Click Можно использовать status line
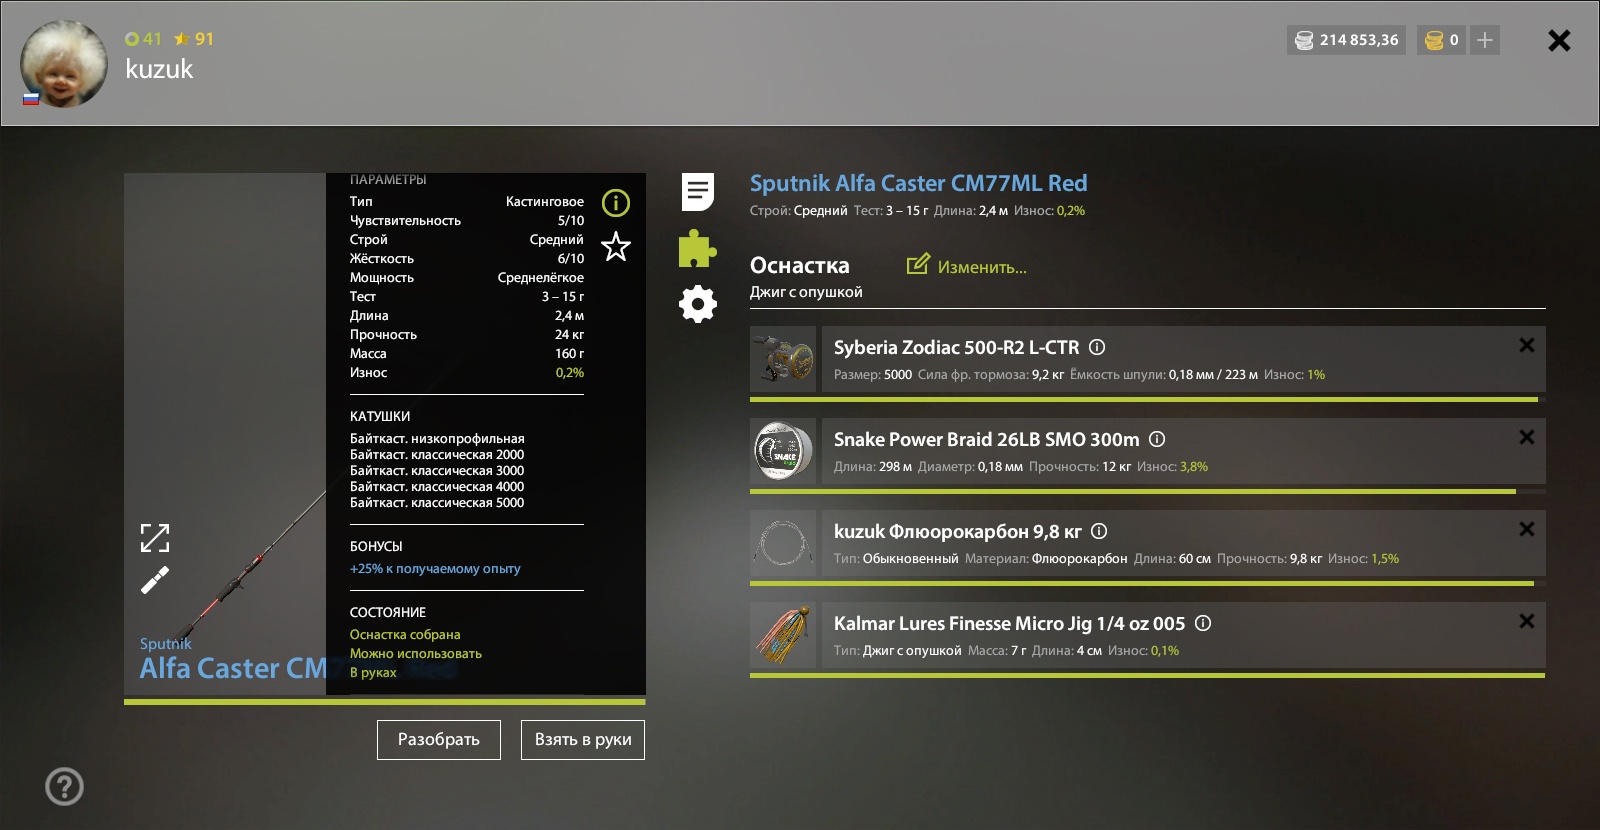Screen dimensions: 1600x830 click(x=416, y=653)
